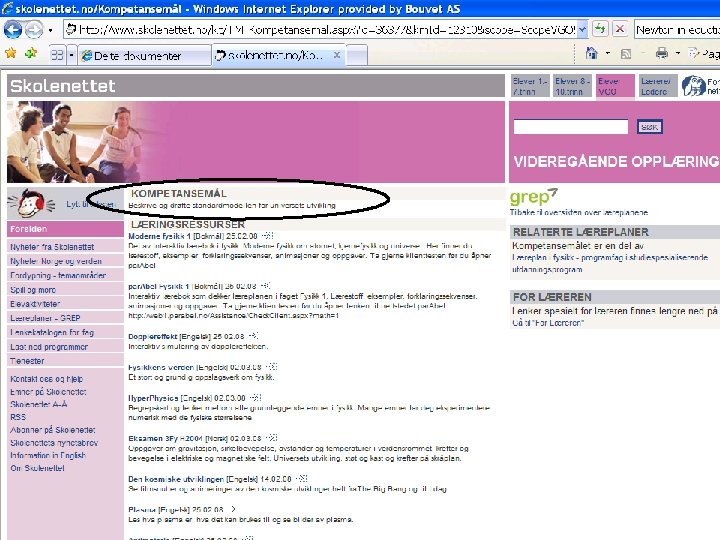Select the 'Lærere/Ledere' section tab
The width and height of the screenshot is (720, 540).
[x=658, y=86]
